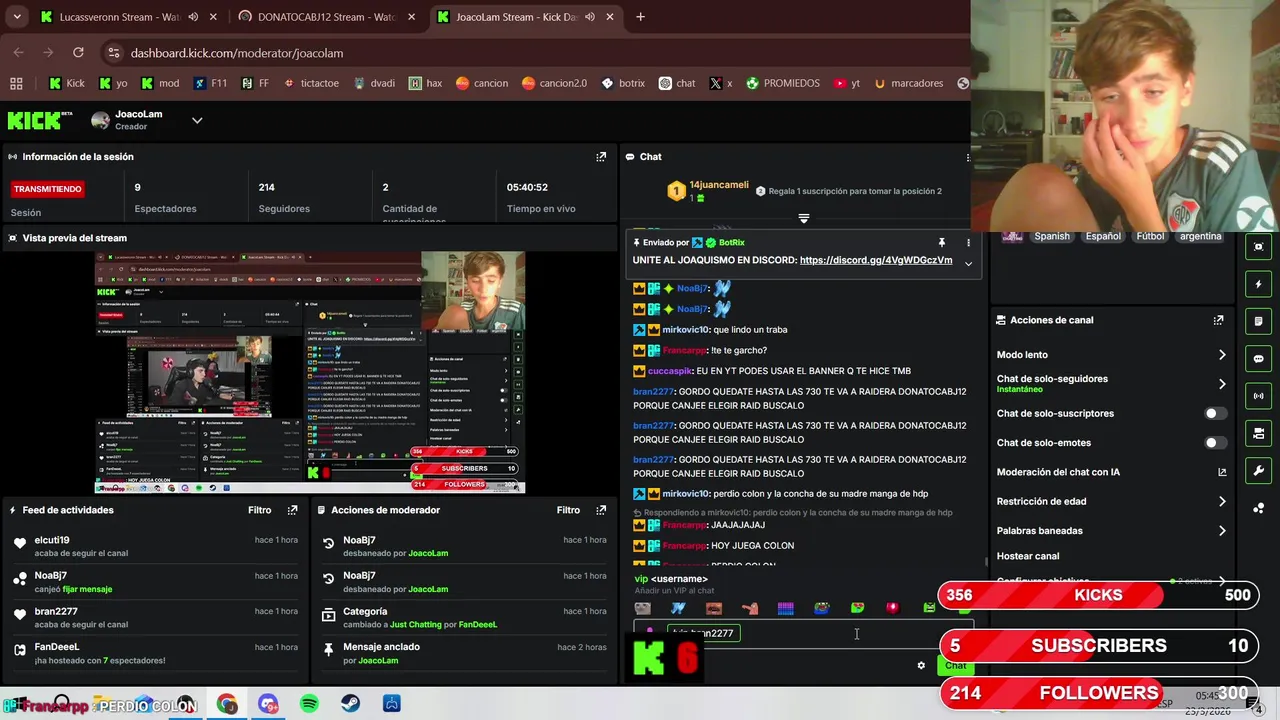1280x720 pixels.
Task: Collapse the gift leaderboard arrow
Action: click(803, 218)
